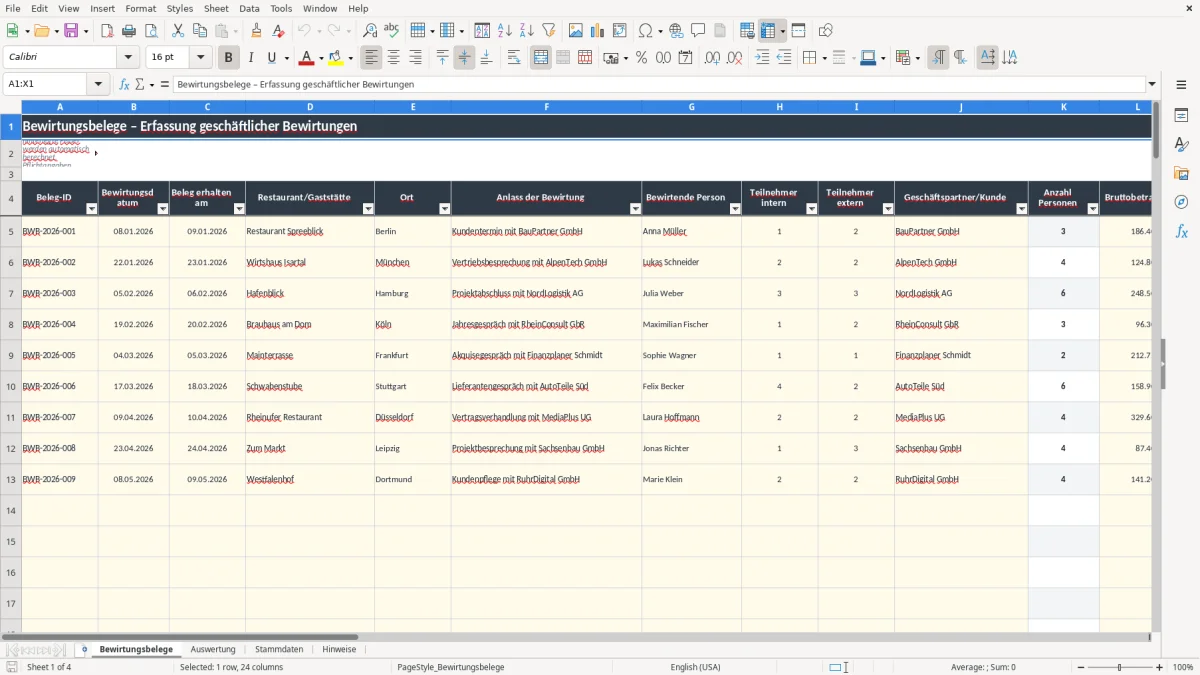Toggle Freeze Rows and Columns

768,31
